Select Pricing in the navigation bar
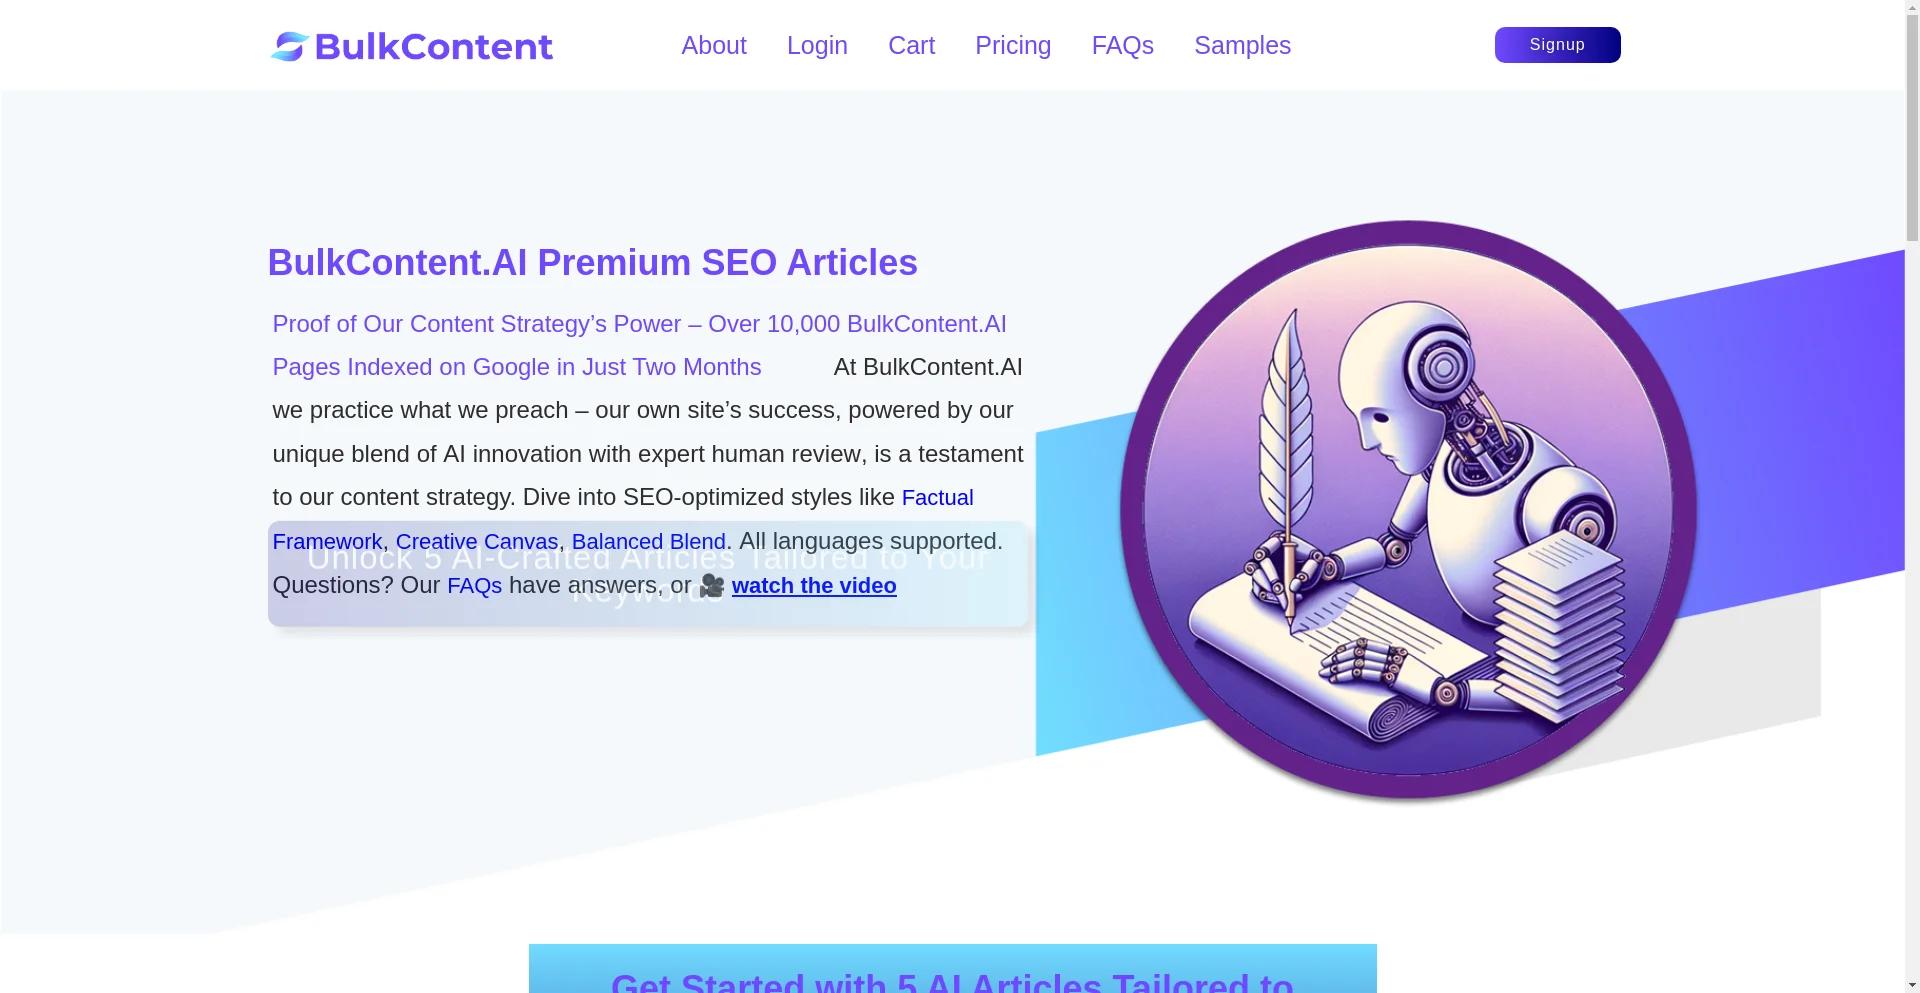The width and height of the screenshot is (1920, 993). point(1013,46)
